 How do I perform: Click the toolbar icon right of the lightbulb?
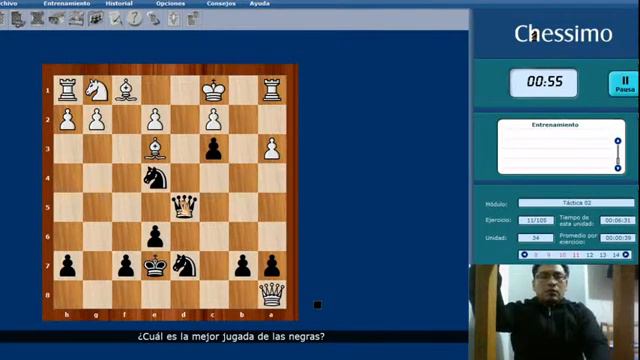coord(193,19)
